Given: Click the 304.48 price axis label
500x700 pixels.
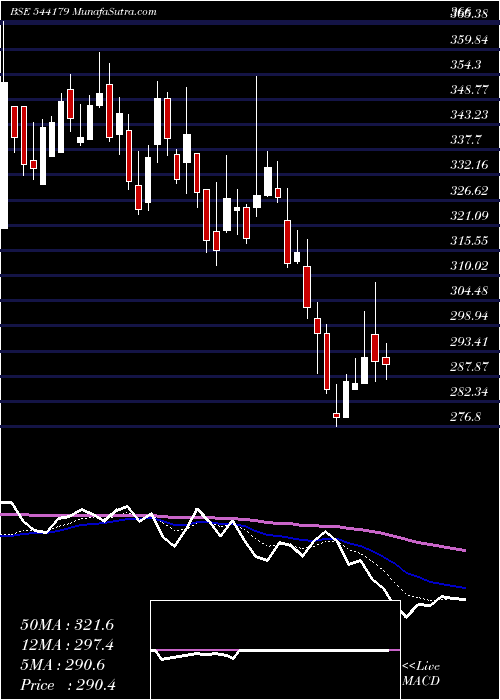Looking at the screenshot, I should click(468, 291).
